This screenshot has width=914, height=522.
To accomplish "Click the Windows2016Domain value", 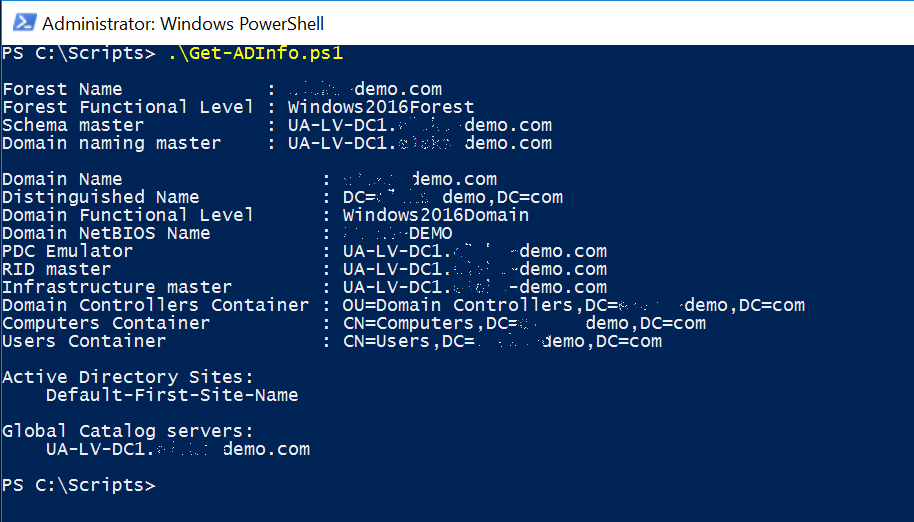I will (x=436, y=215).
